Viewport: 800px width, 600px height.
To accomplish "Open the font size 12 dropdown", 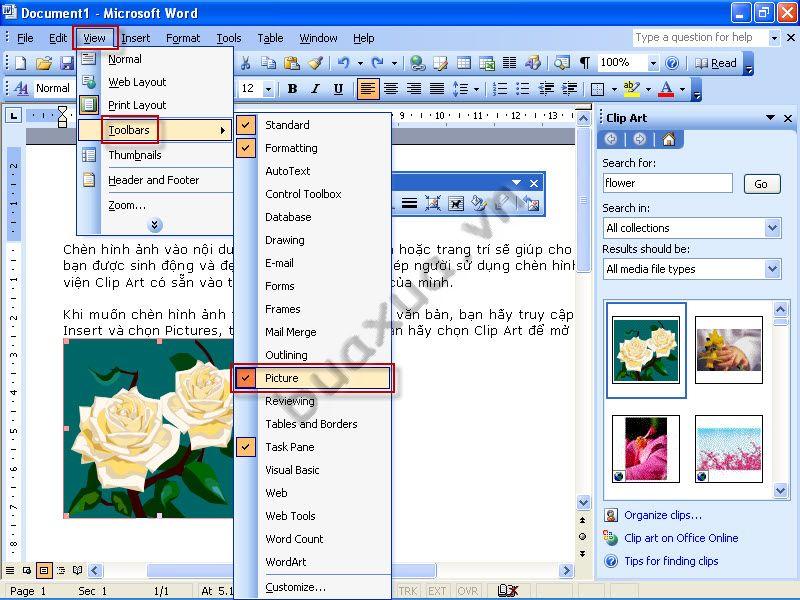I will [268, 89].
